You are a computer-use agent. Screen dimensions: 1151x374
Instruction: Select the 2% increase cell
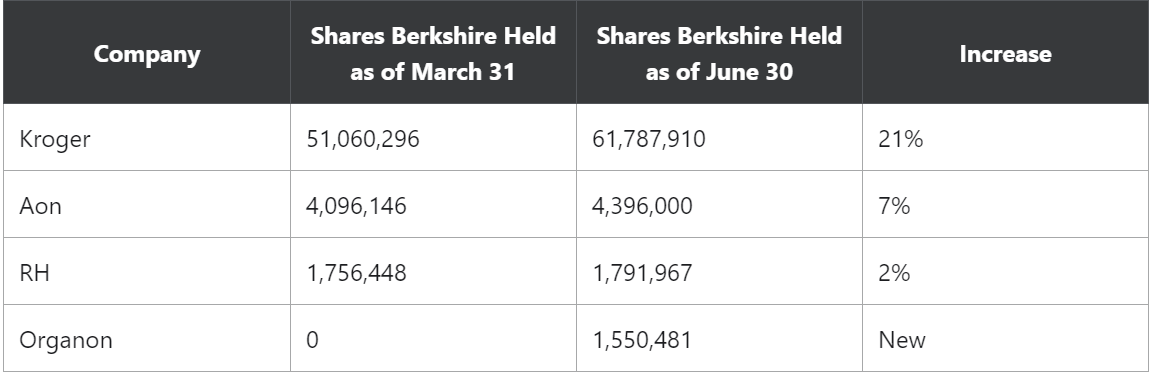1005,272
